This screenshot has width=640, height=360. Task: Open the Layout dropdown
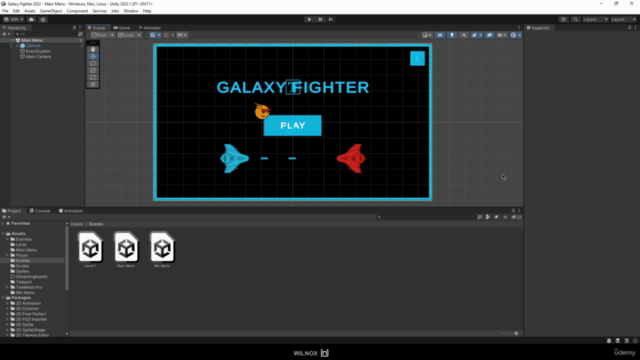[x=623, y=19]
